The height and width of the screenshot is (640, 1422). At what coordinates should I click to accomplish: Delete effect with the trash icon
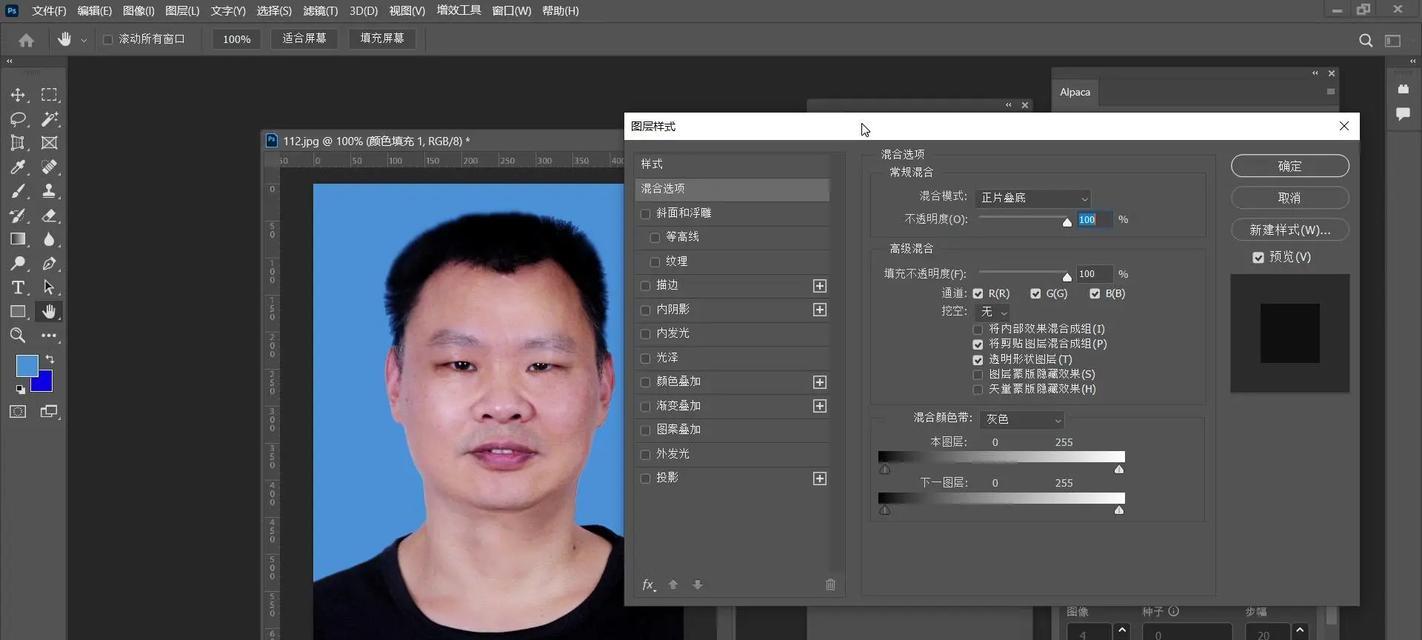coord(830,585)
